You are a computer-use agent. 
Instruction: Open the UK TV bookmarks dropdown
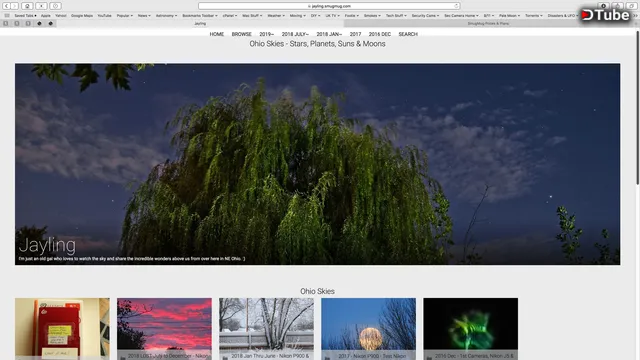[332, 16]
